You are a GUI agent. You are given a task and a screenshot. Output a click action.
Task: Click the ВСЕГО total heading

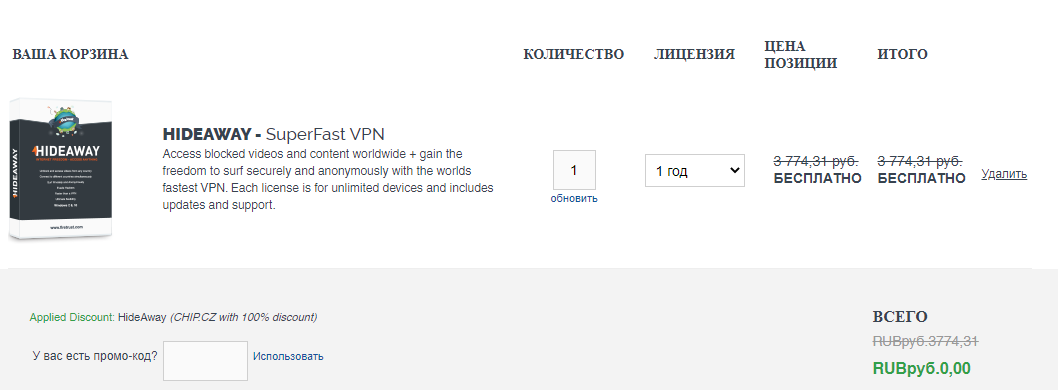pyautogui.click(x=900, y=317)
